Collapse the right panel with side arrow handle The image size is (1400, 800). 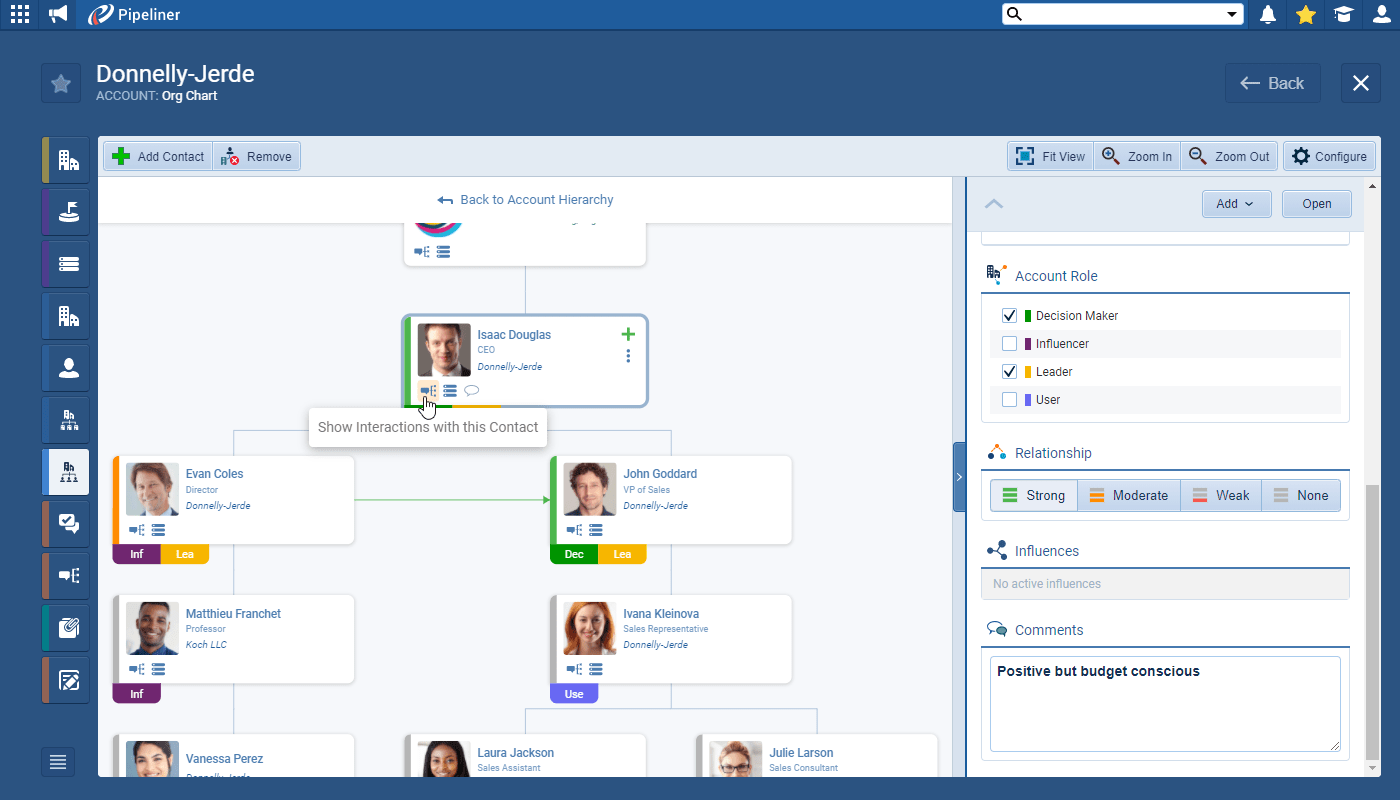[x=959, y=477]
